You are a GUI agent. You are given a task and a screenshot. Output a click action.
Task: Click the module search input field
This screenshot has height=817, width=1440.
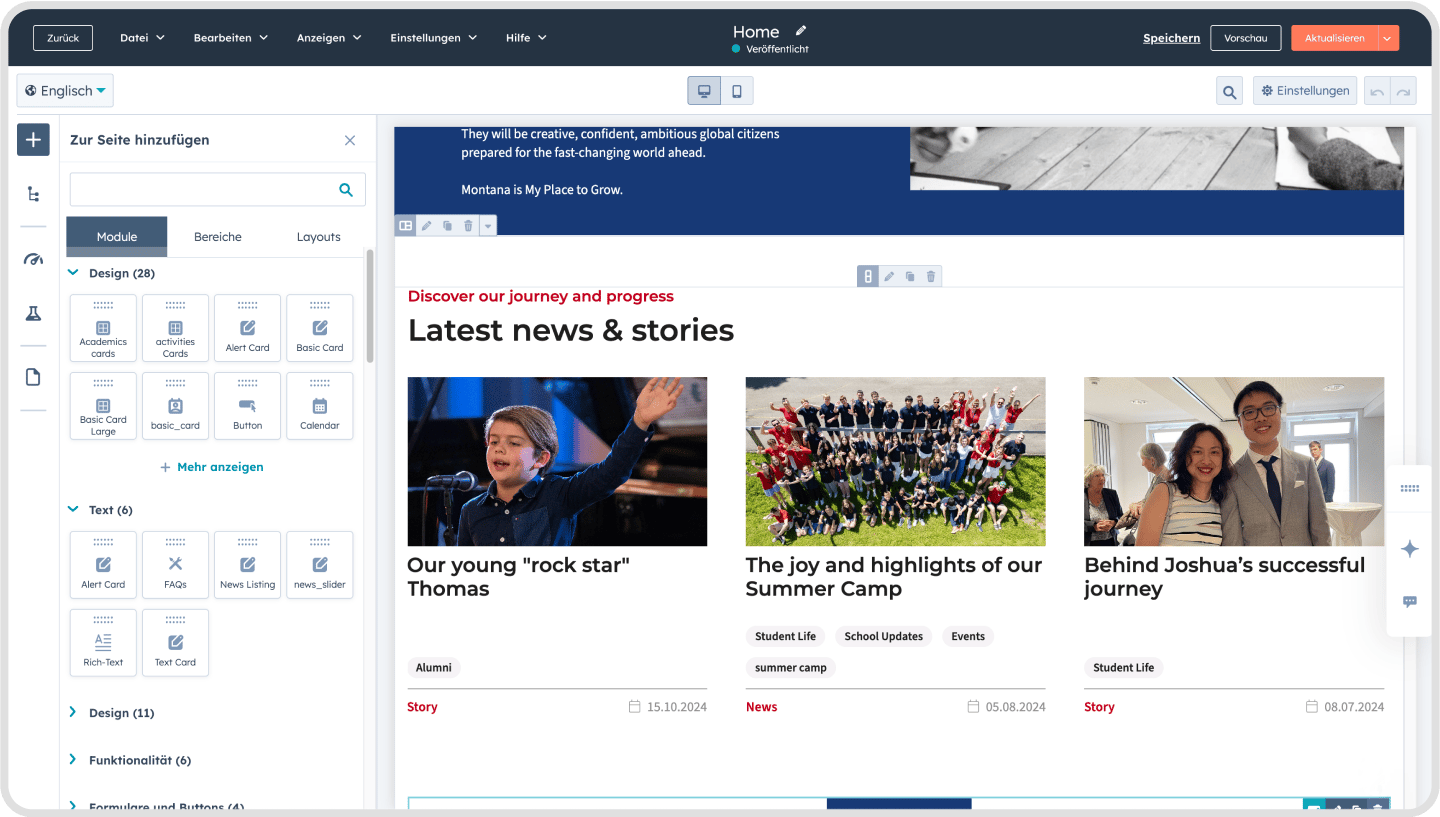point(205,189)
